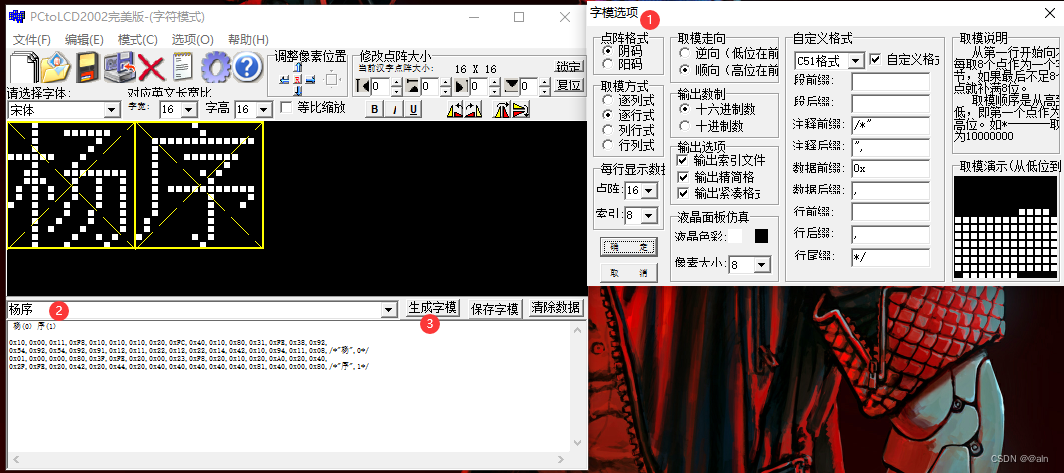
Task: Click the rotate counter-clockwise glyph icon
Action: tap(455, 109)
